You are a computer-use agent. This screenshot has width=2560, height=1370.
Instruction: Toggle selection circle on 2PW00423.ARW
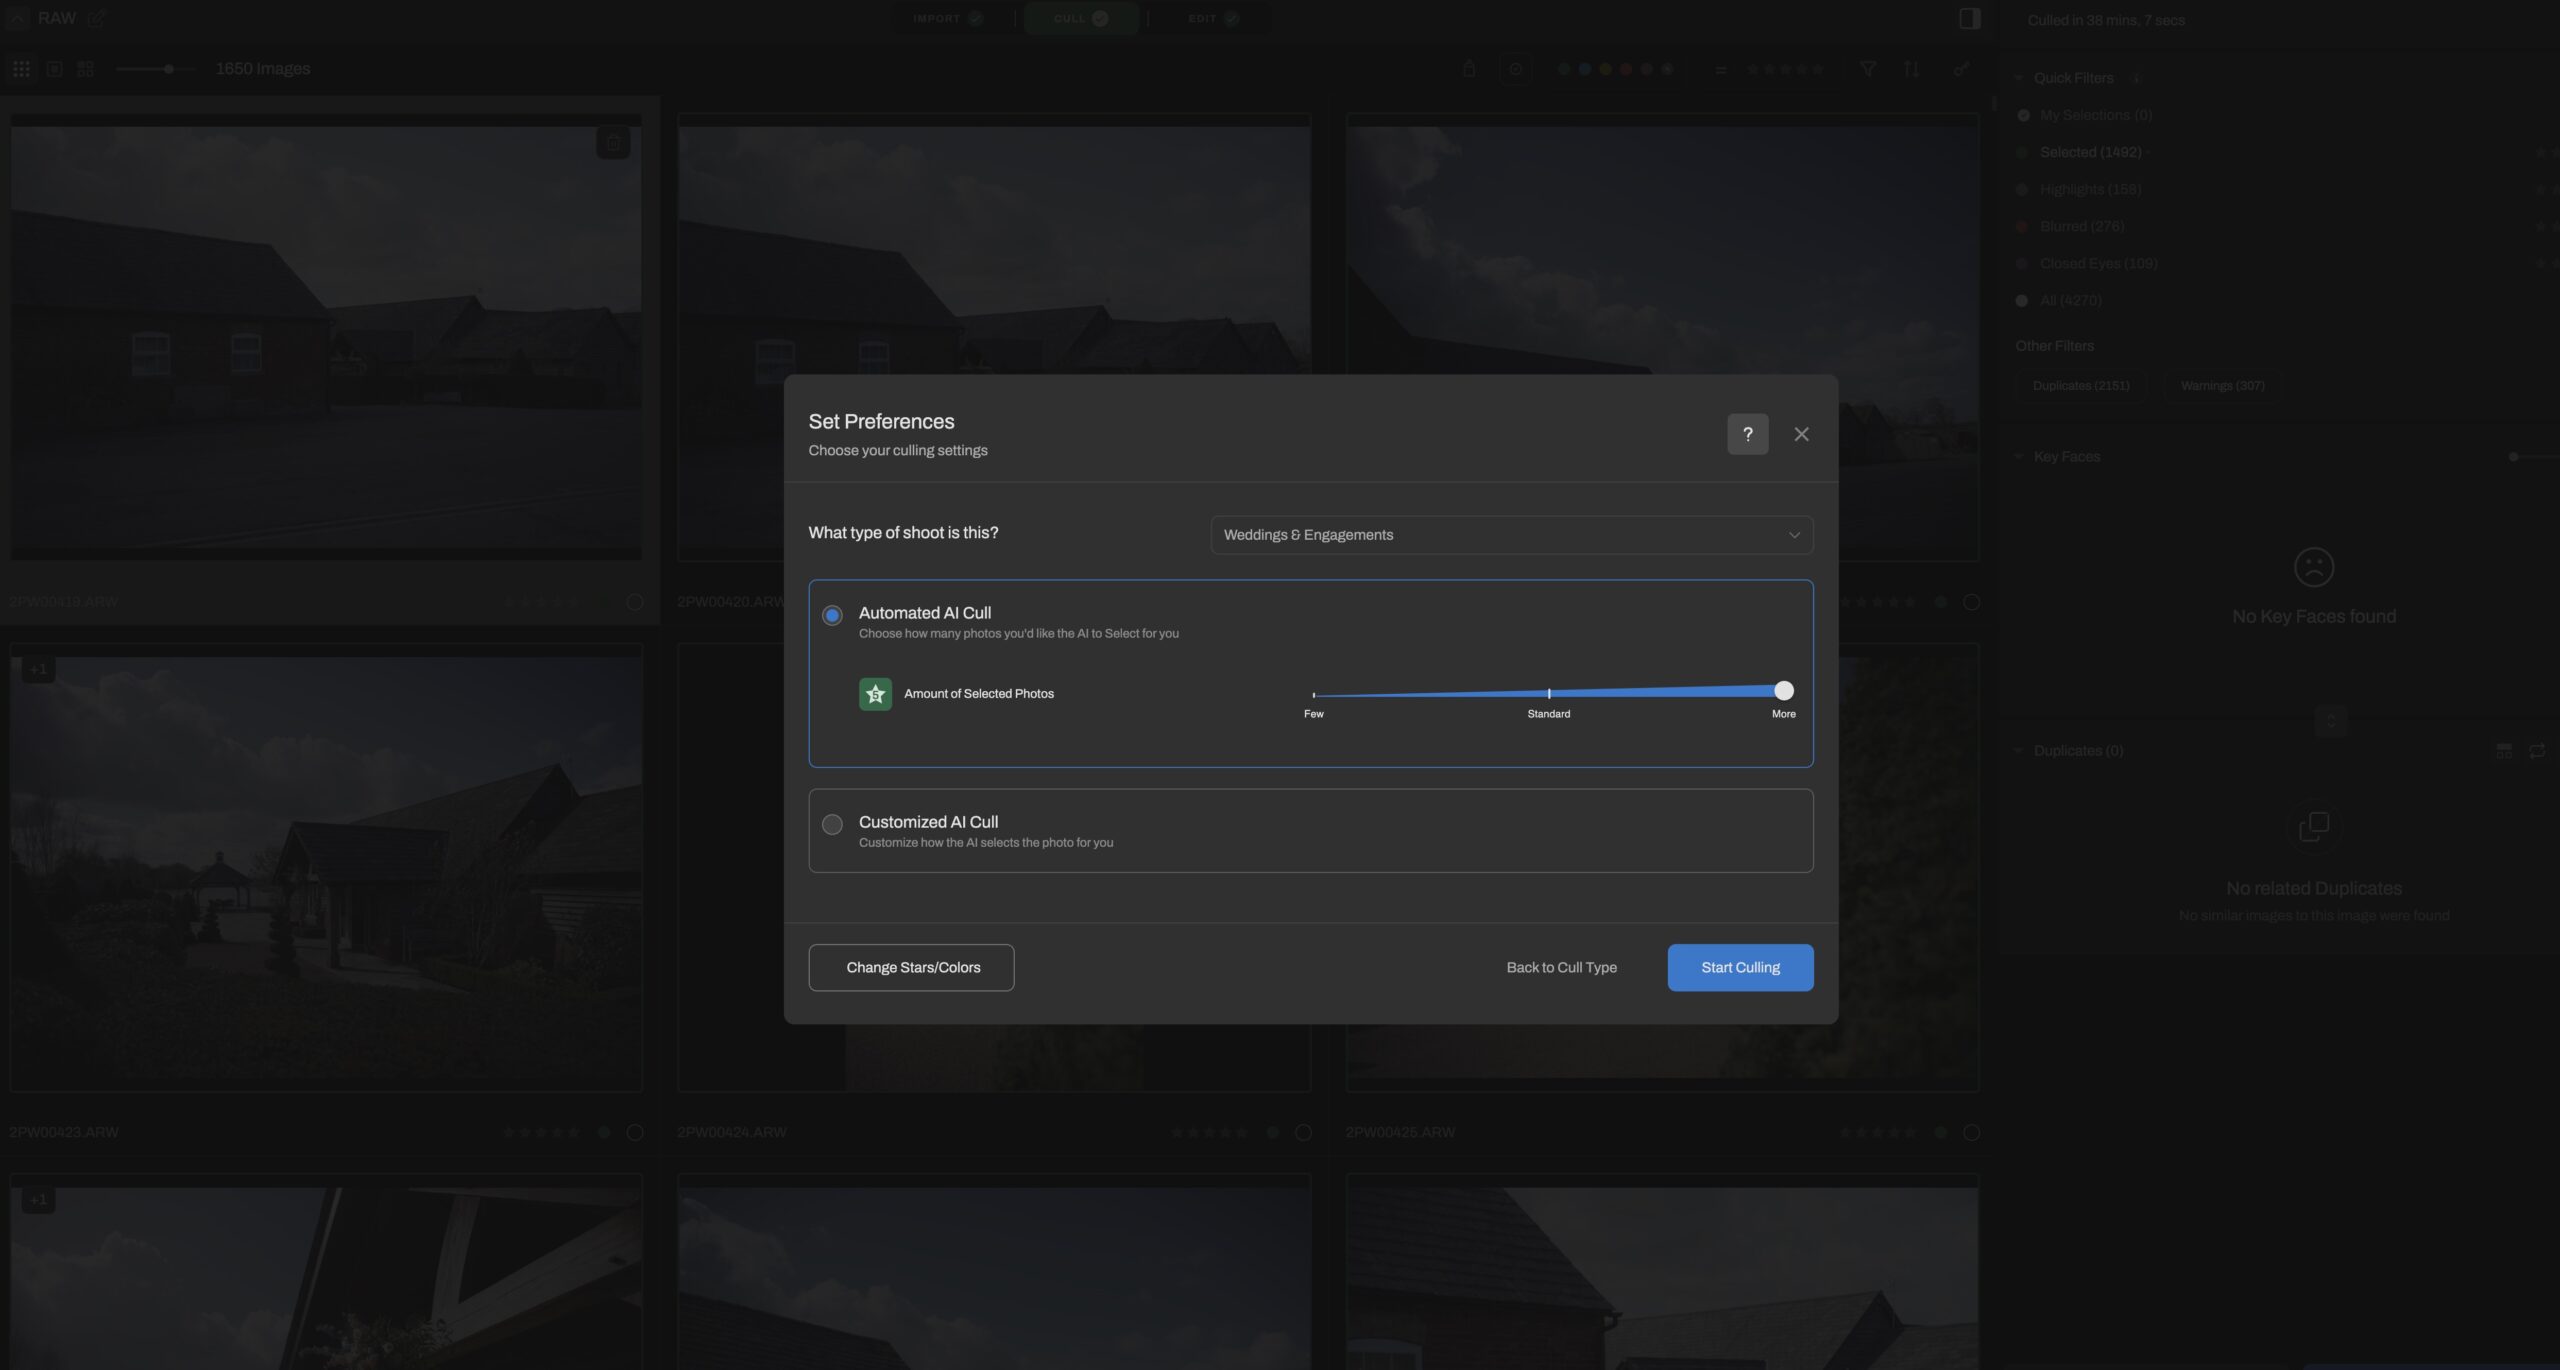635,1132
